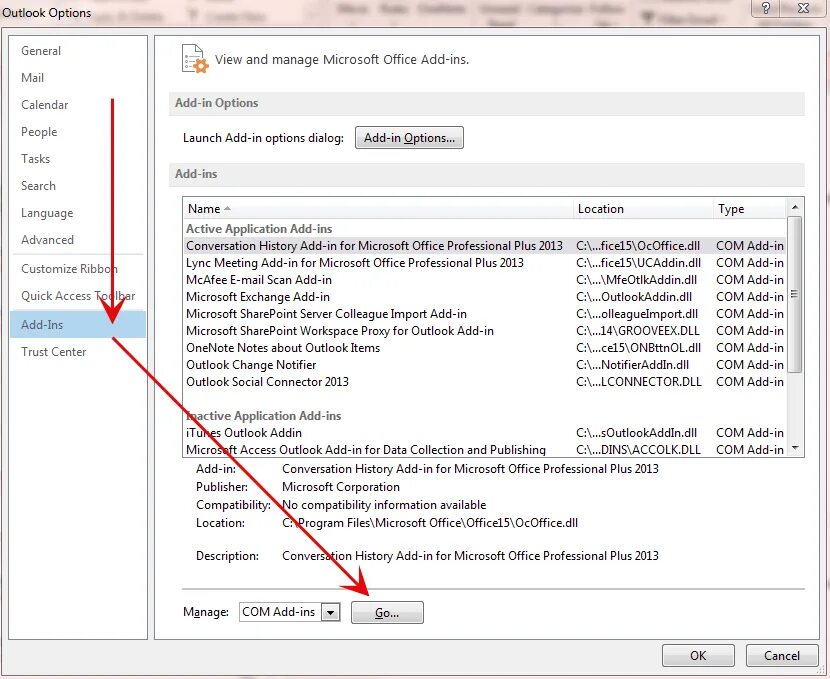Sort list by Location column header
Viewport: 830px width, 679px height.
coord(643,209)
